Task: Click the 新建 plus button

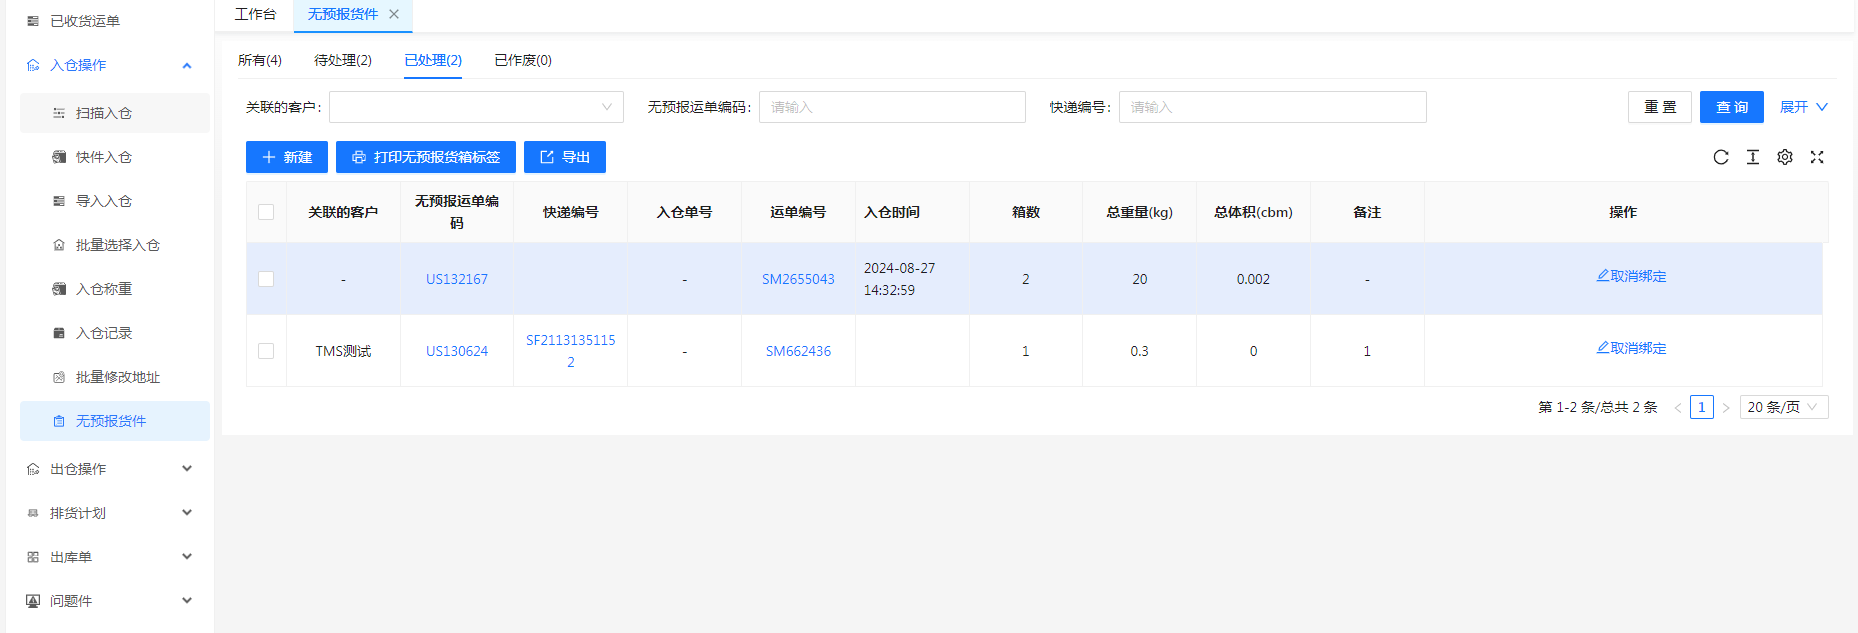Action: (286, 157)
